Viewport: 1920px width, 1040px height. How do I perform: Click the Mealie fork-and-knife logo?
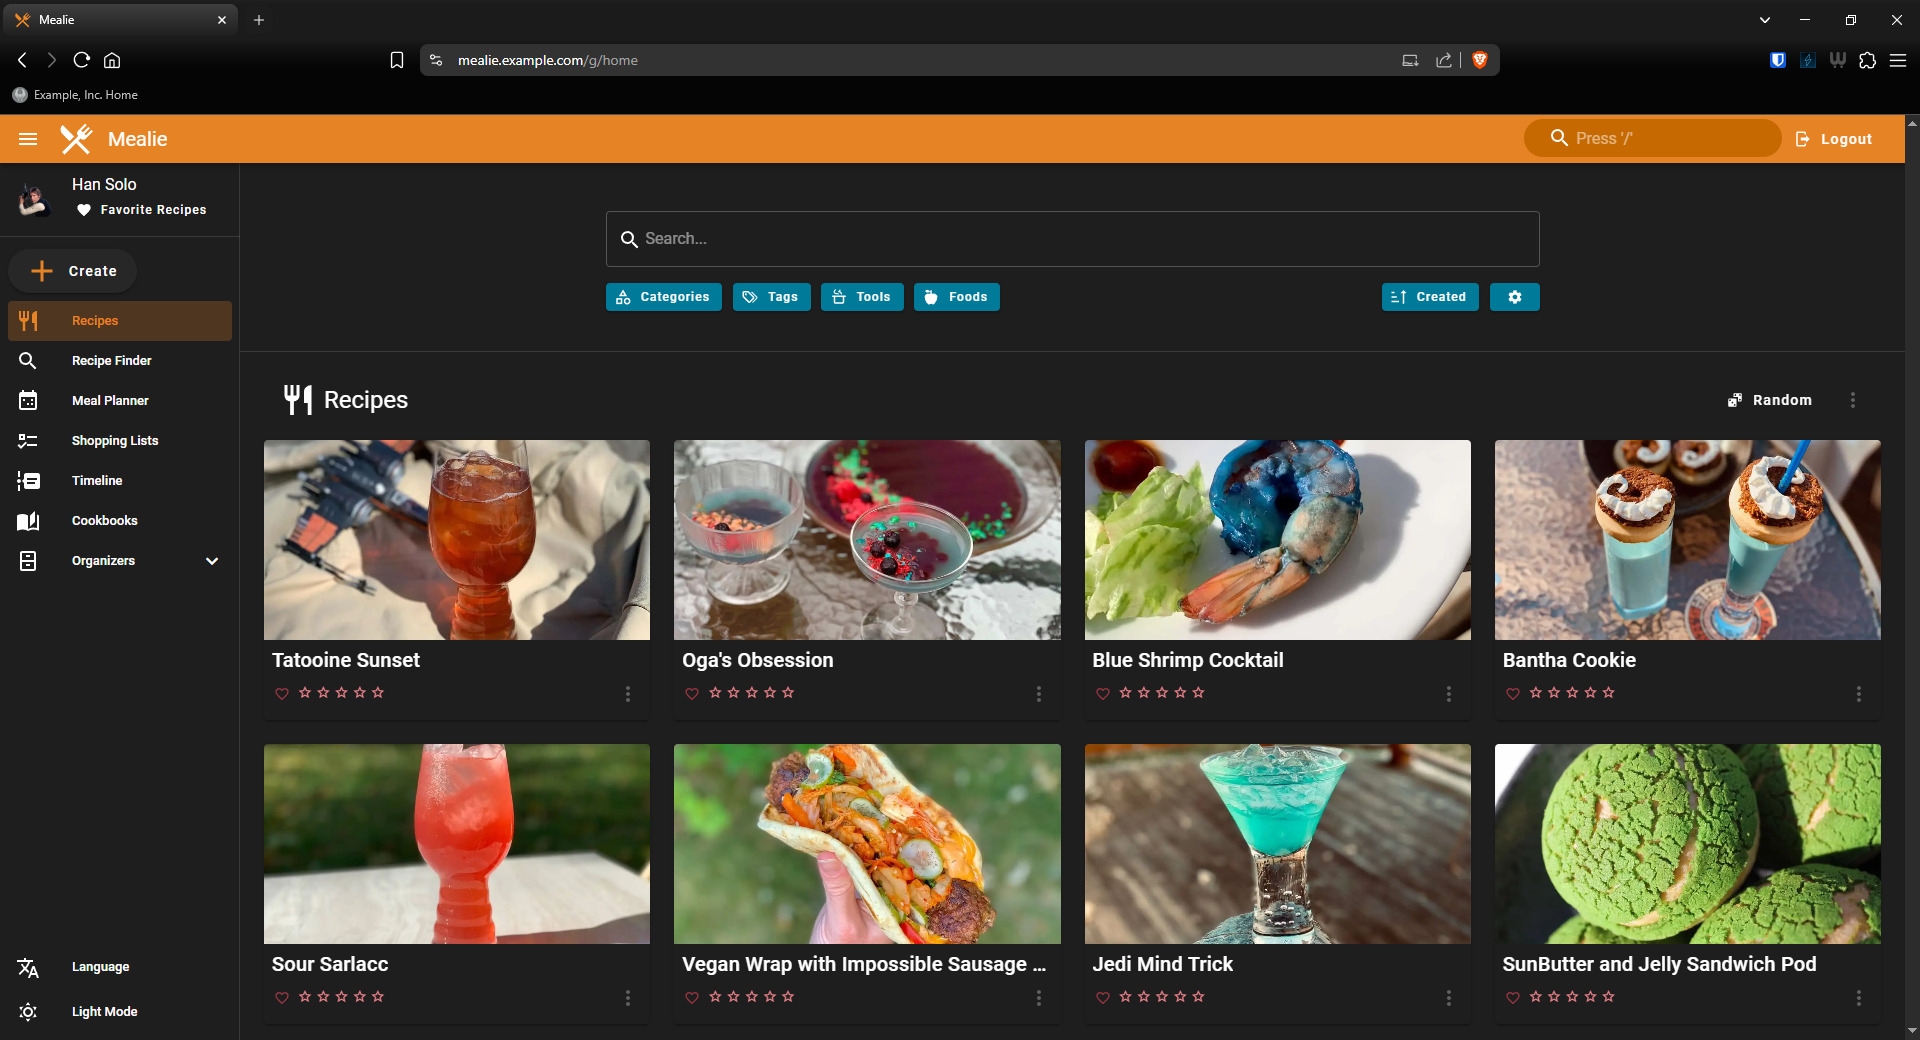(x=76, y=139)
